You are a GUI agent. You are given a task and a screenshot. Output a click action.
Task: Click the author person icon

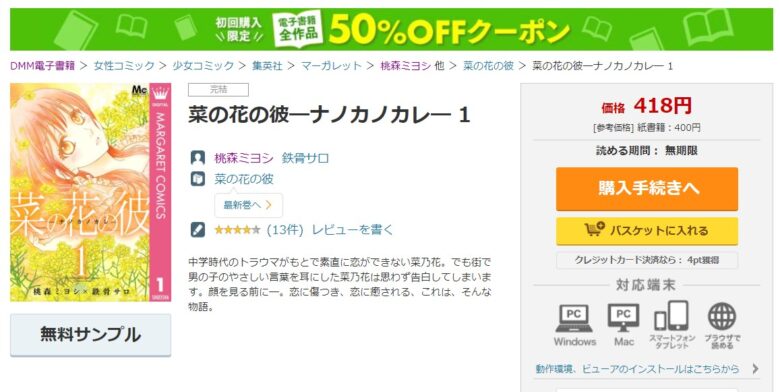(x=197, y=158)
